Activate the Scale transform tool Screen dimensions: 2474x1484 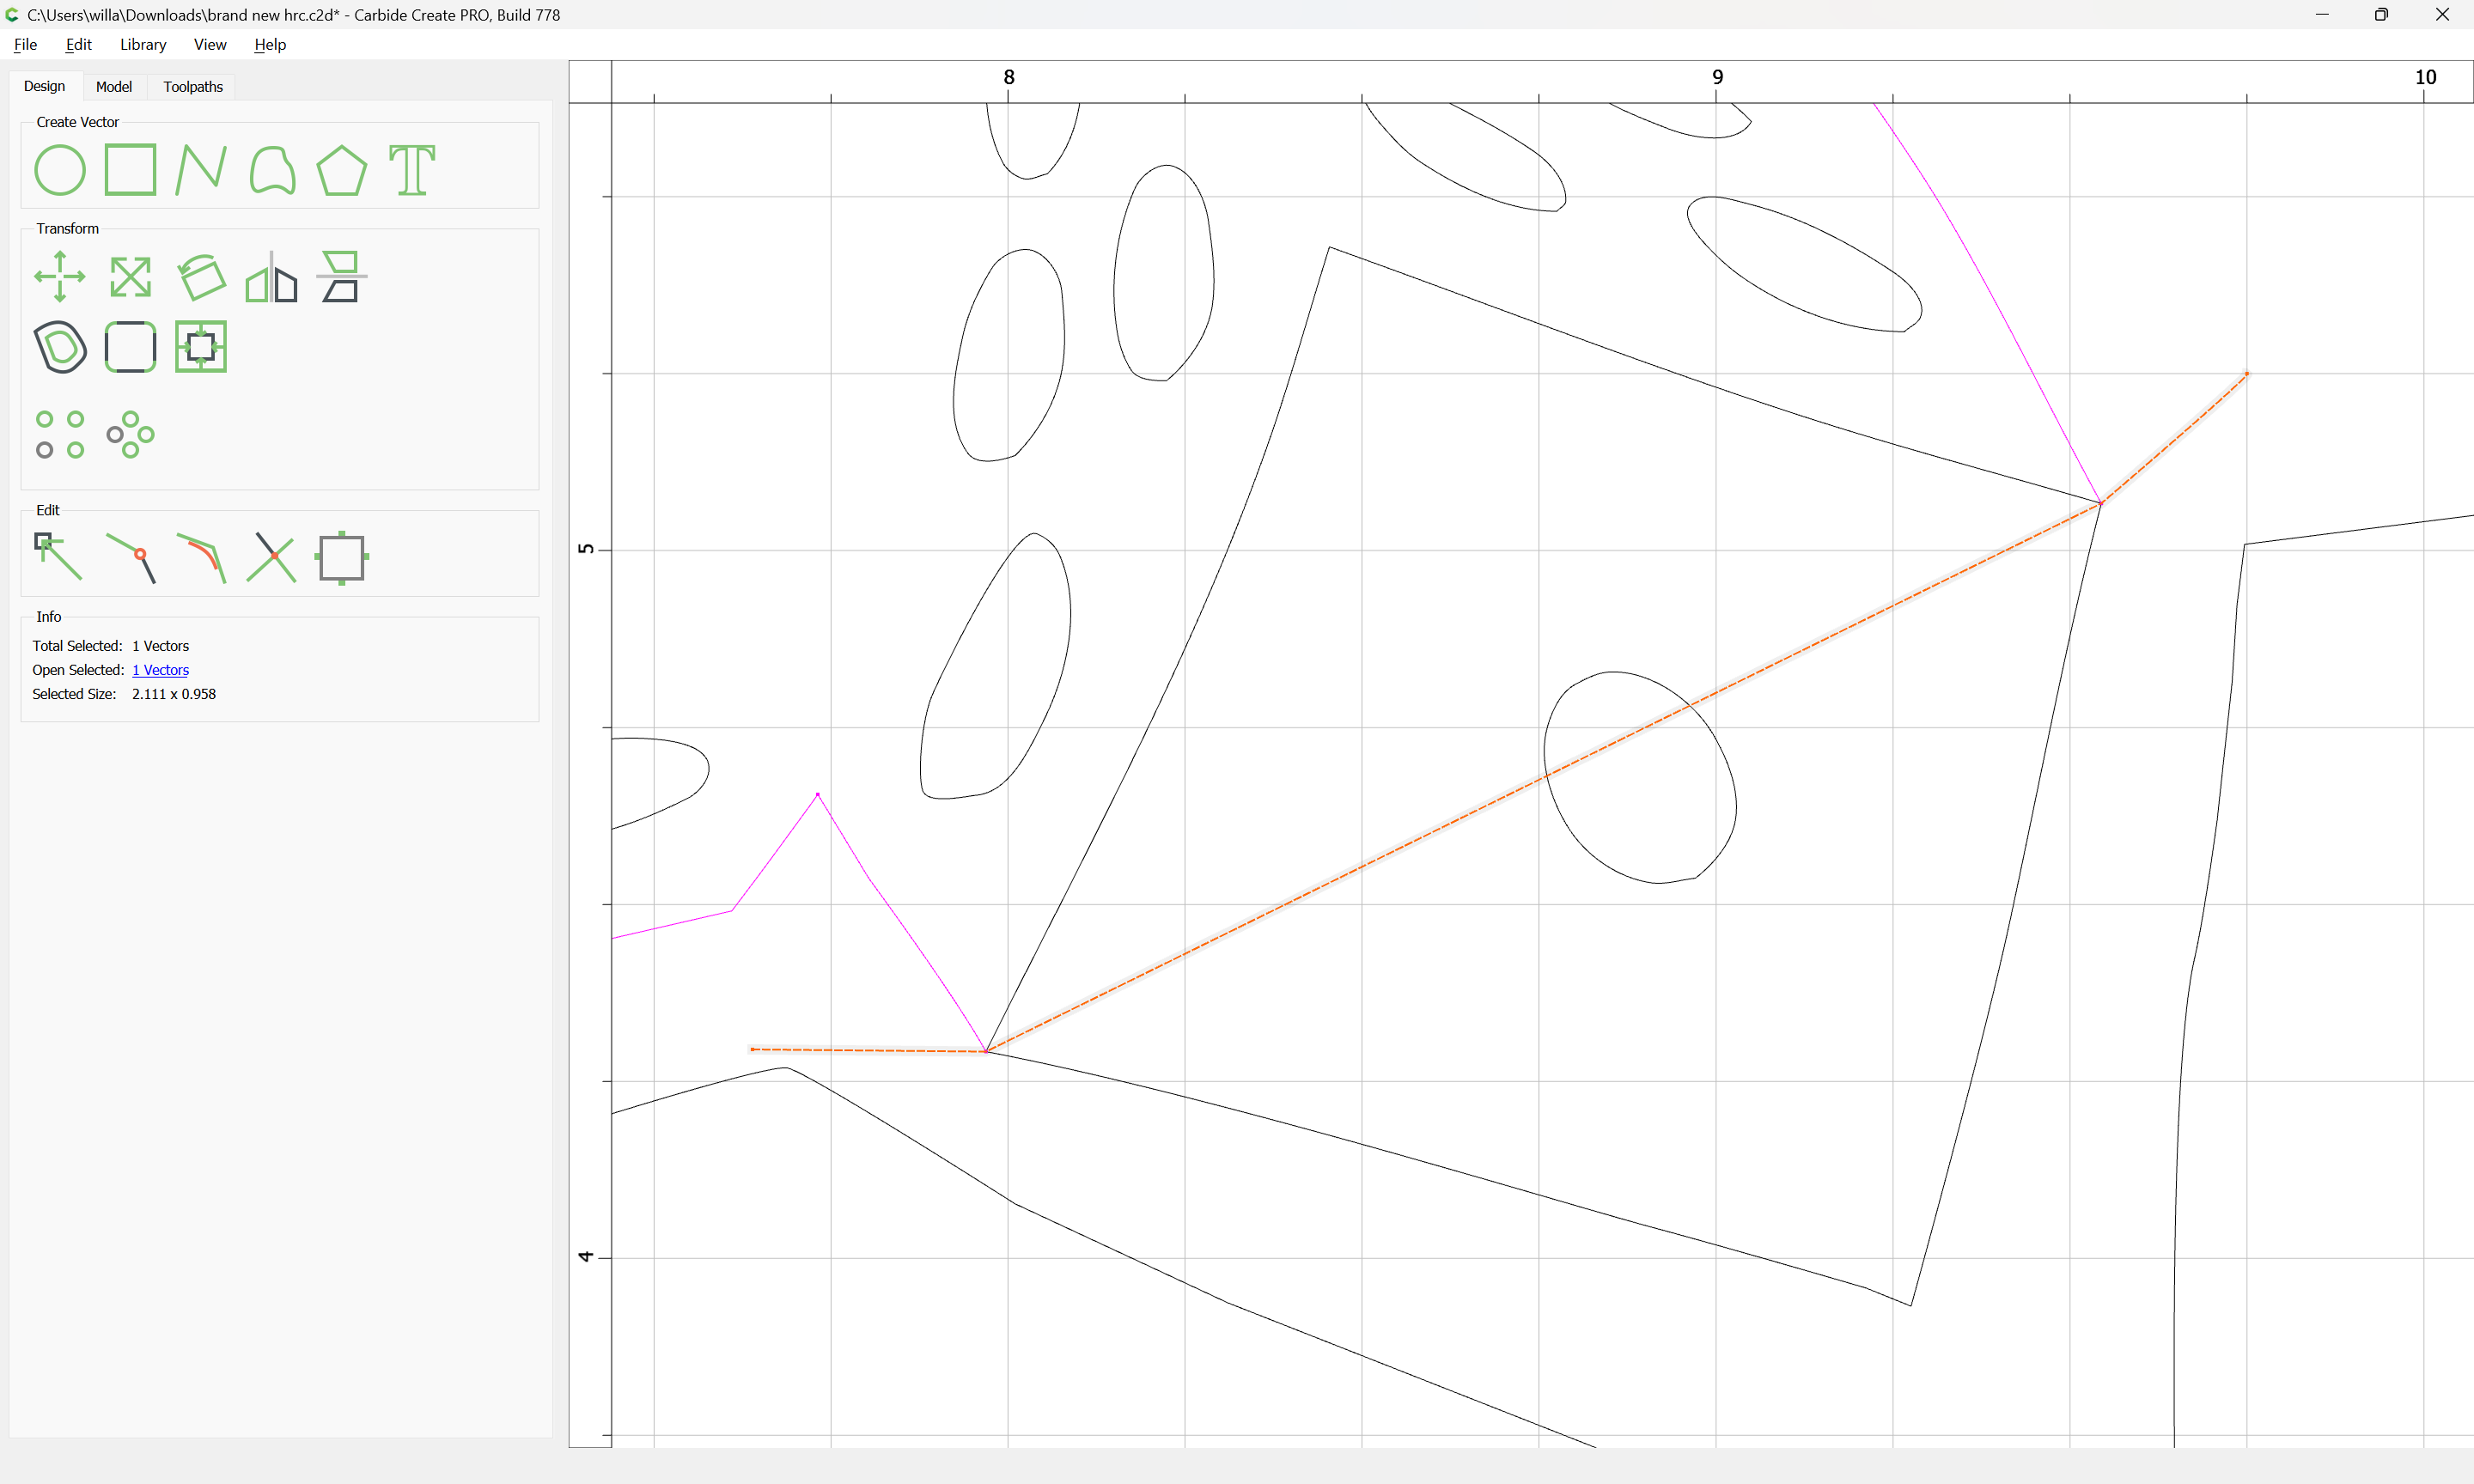130,277
